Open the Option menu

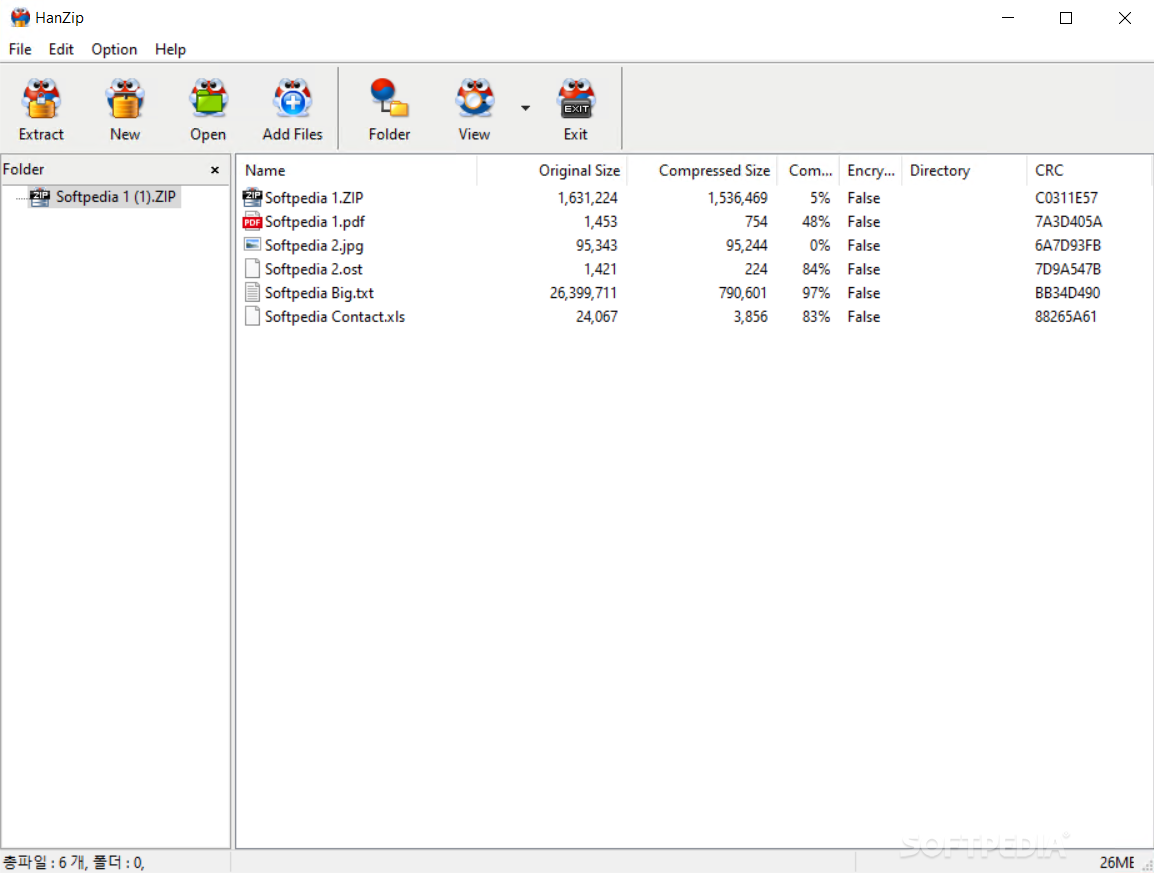114,49
